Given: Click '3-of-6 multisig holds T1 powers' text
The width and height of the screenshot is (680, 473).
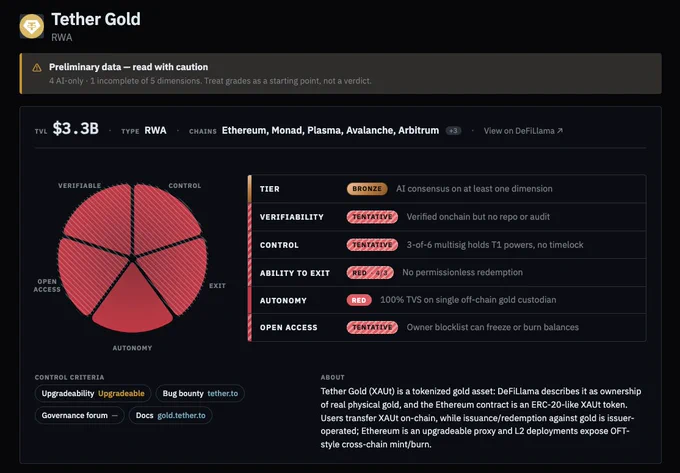Looking at the screenshot, I should (x=469, y=245).
